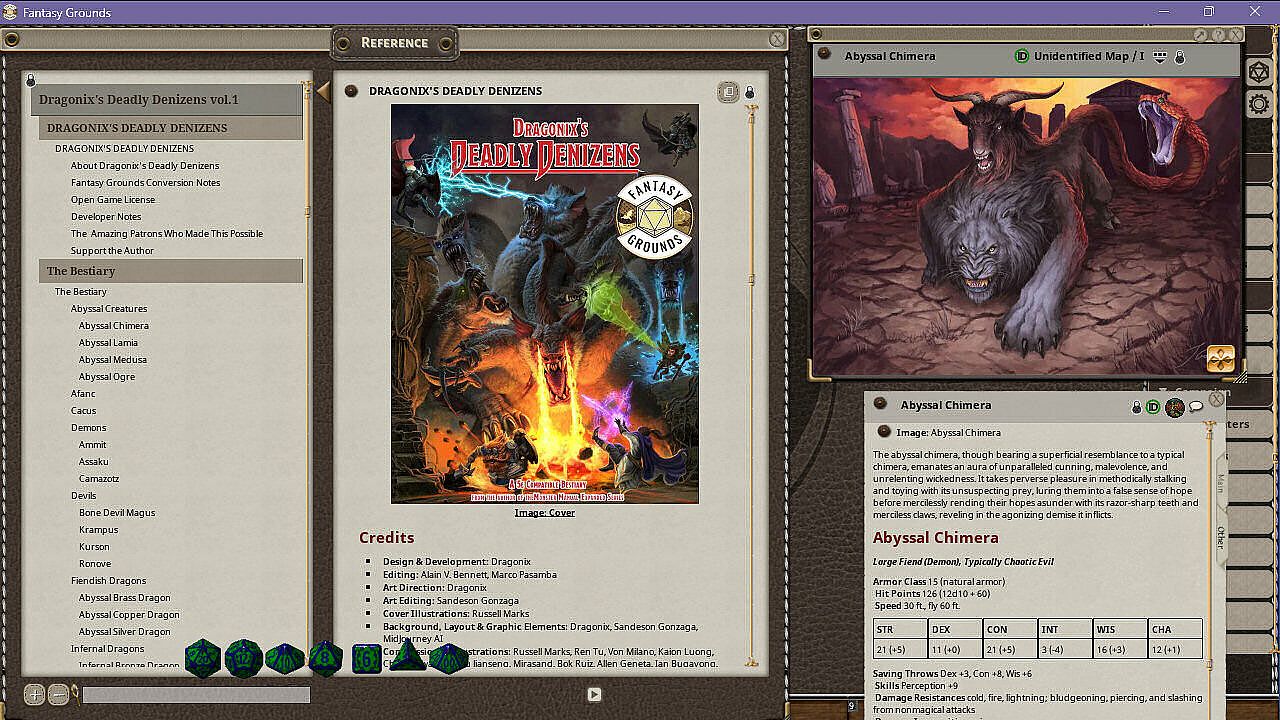
Task: Click the speech bubble icon on NPC sheet
Action: (1196, 406)
